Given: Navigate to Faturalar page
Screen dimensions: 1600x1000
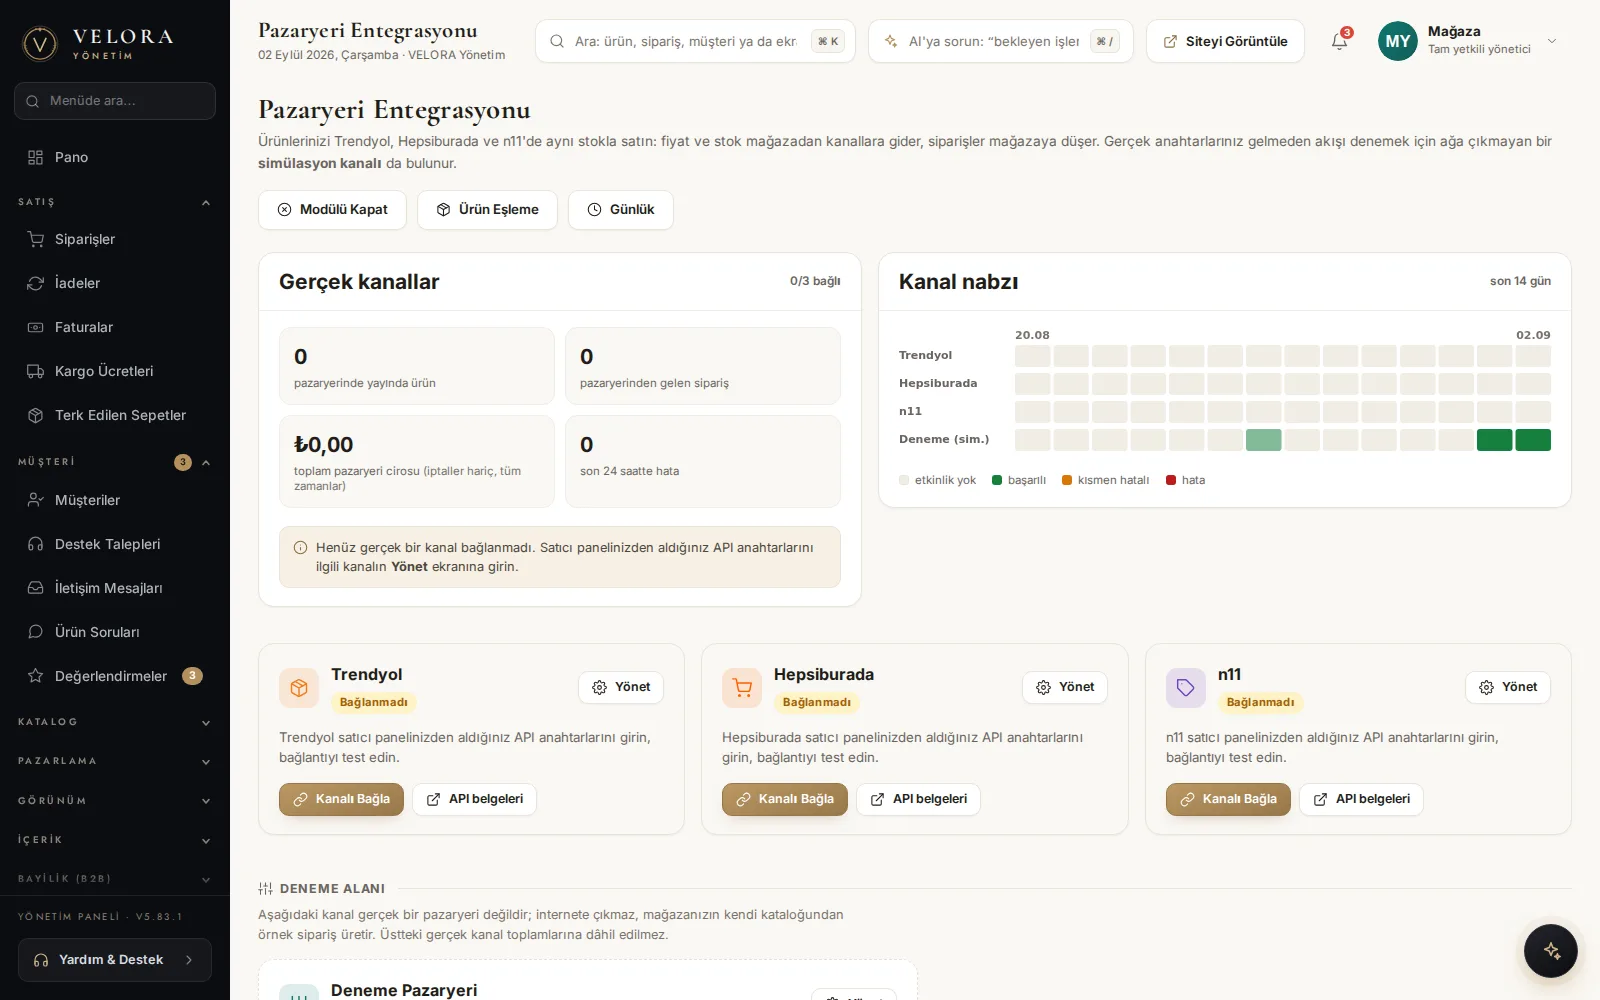Looking at the screenshot, I should tap(115, 327).
